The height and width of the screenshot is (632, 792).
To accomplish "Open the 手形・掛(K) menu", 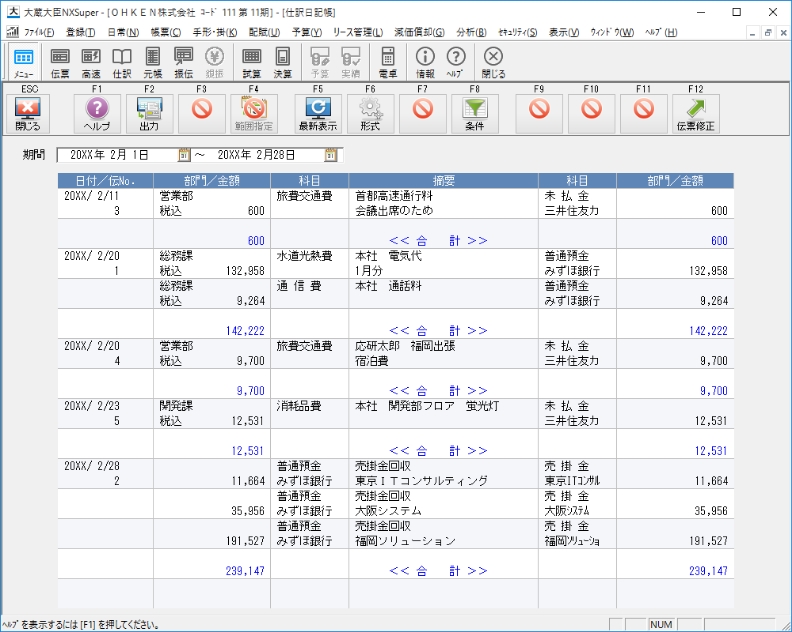I will [215, 32].
